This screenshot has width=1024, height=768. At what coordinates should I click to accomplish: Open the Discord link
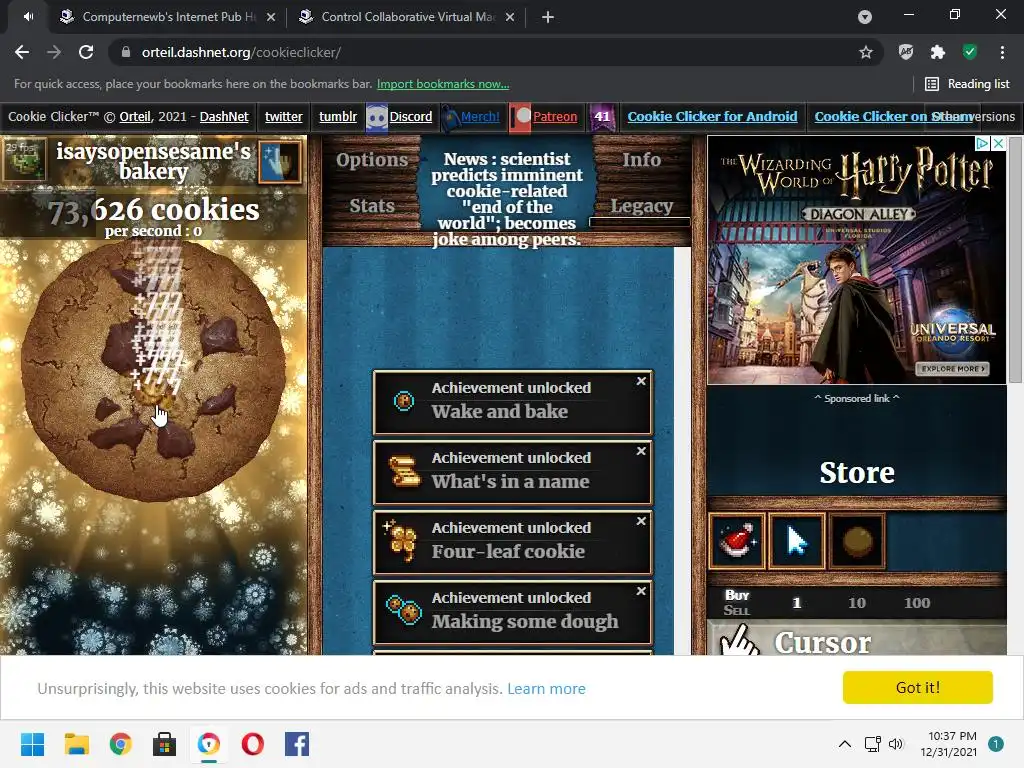411,116
